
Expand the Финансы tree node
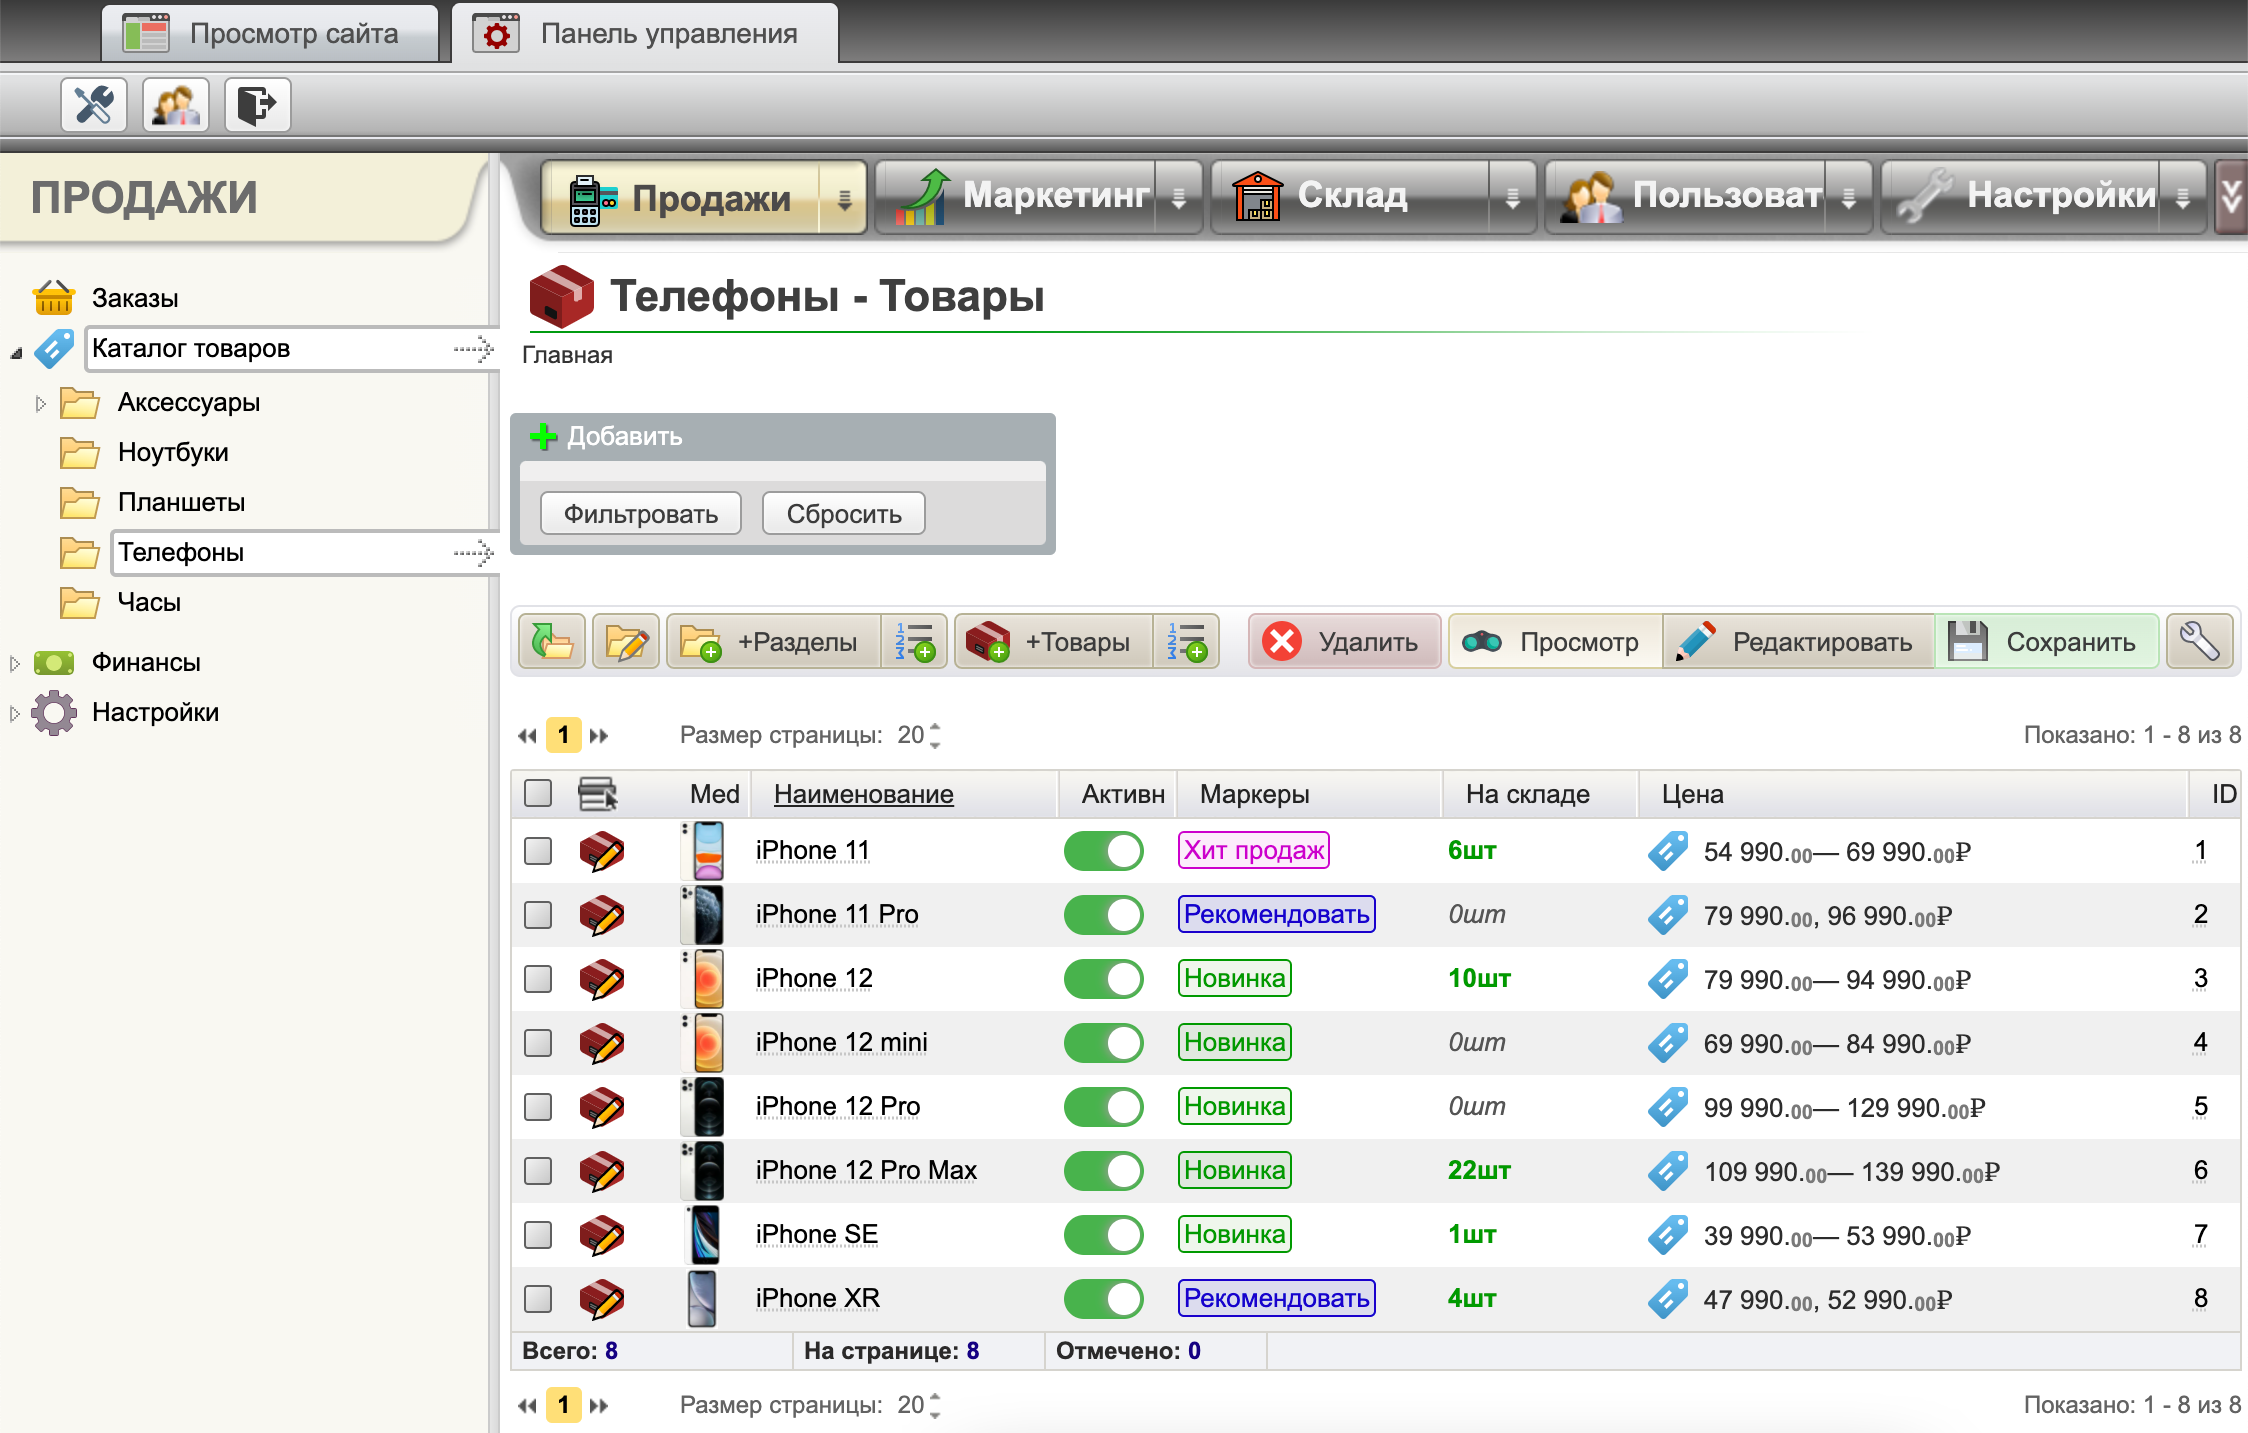pos(14,663)
